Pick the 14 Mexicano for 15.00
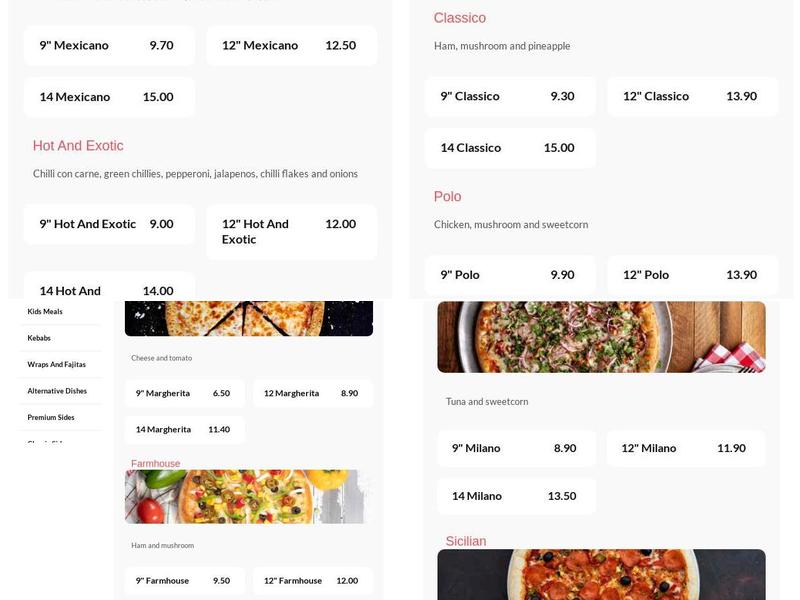The image size is (800, 600). pos(109,97)
